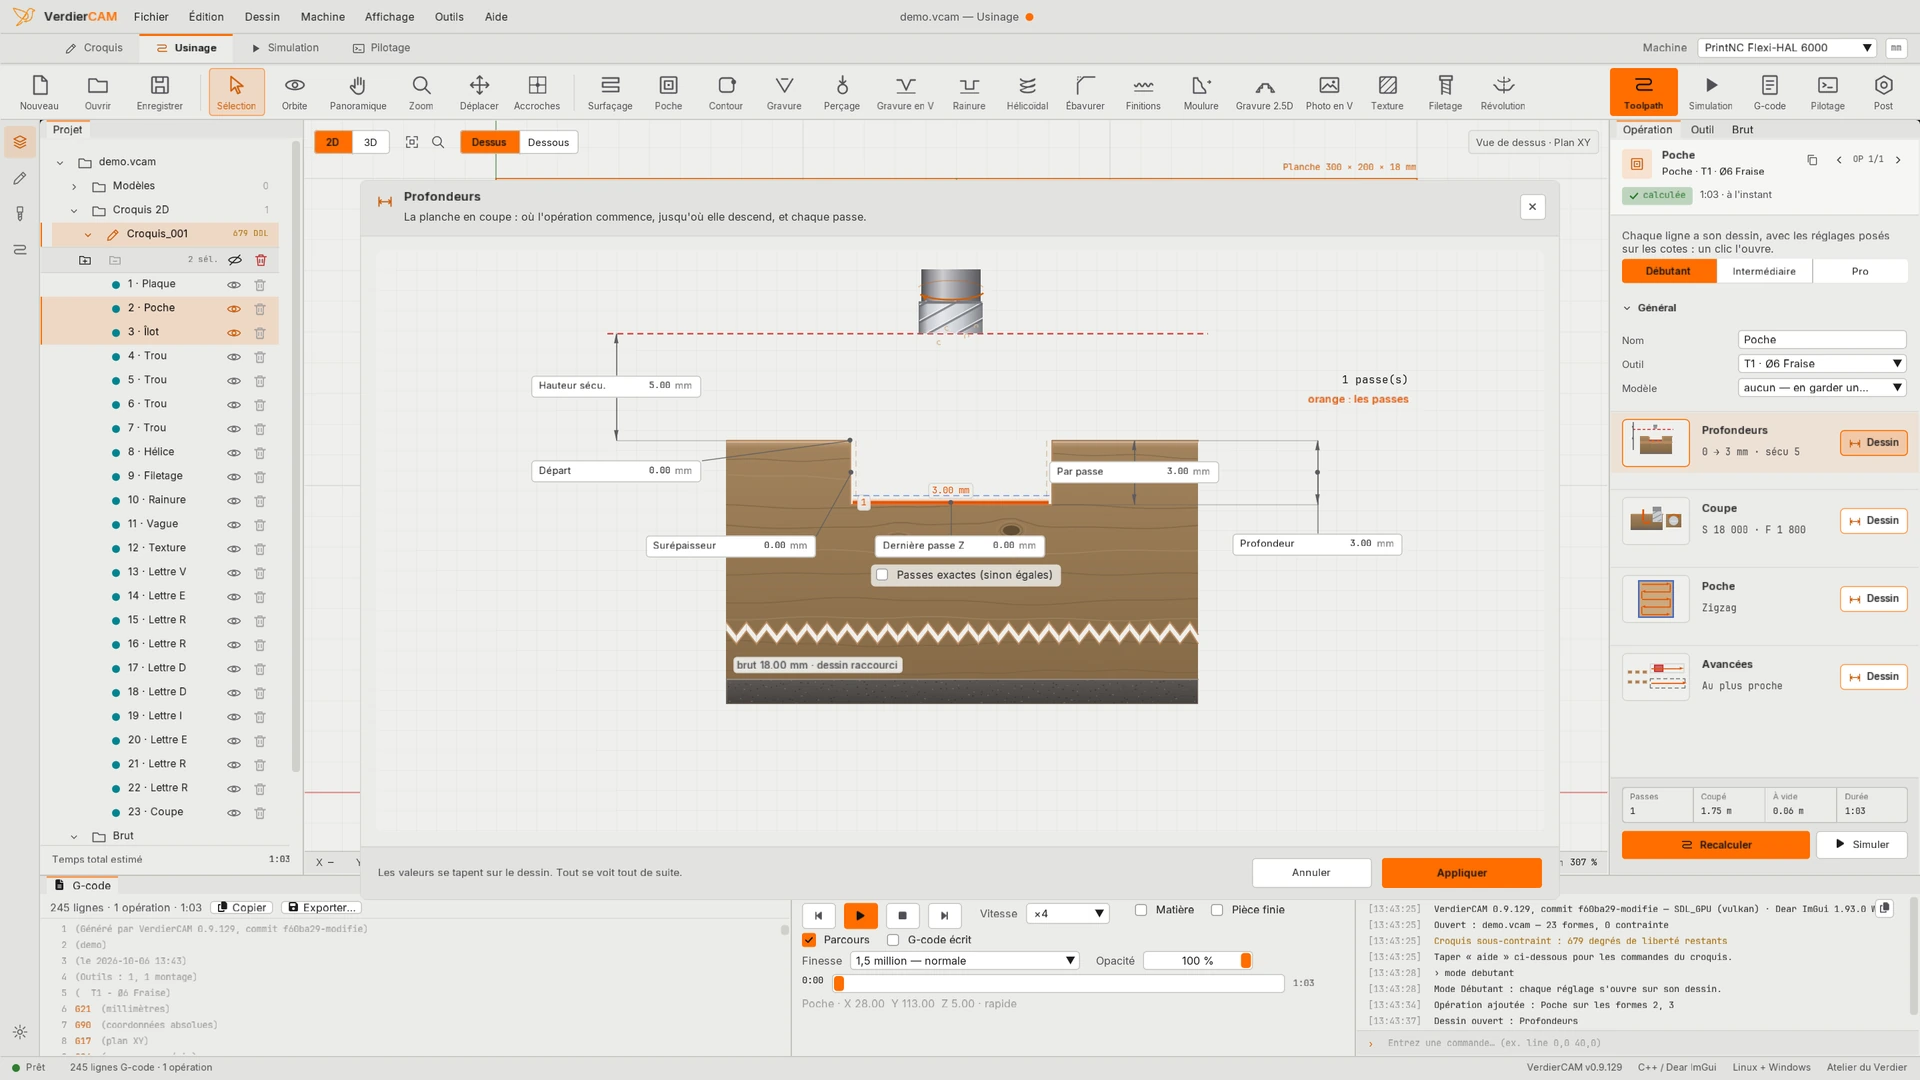The height and width of the screenshot is (1080, 1920).
Task: Enable the G-code écrit checkbox
Action: (x=893, y=940)
